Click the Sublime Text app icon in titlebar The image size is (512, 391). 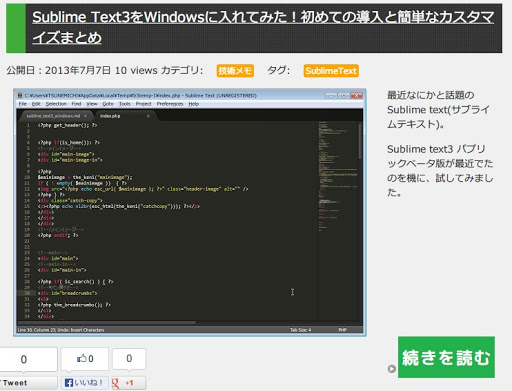tap(20, 95)
